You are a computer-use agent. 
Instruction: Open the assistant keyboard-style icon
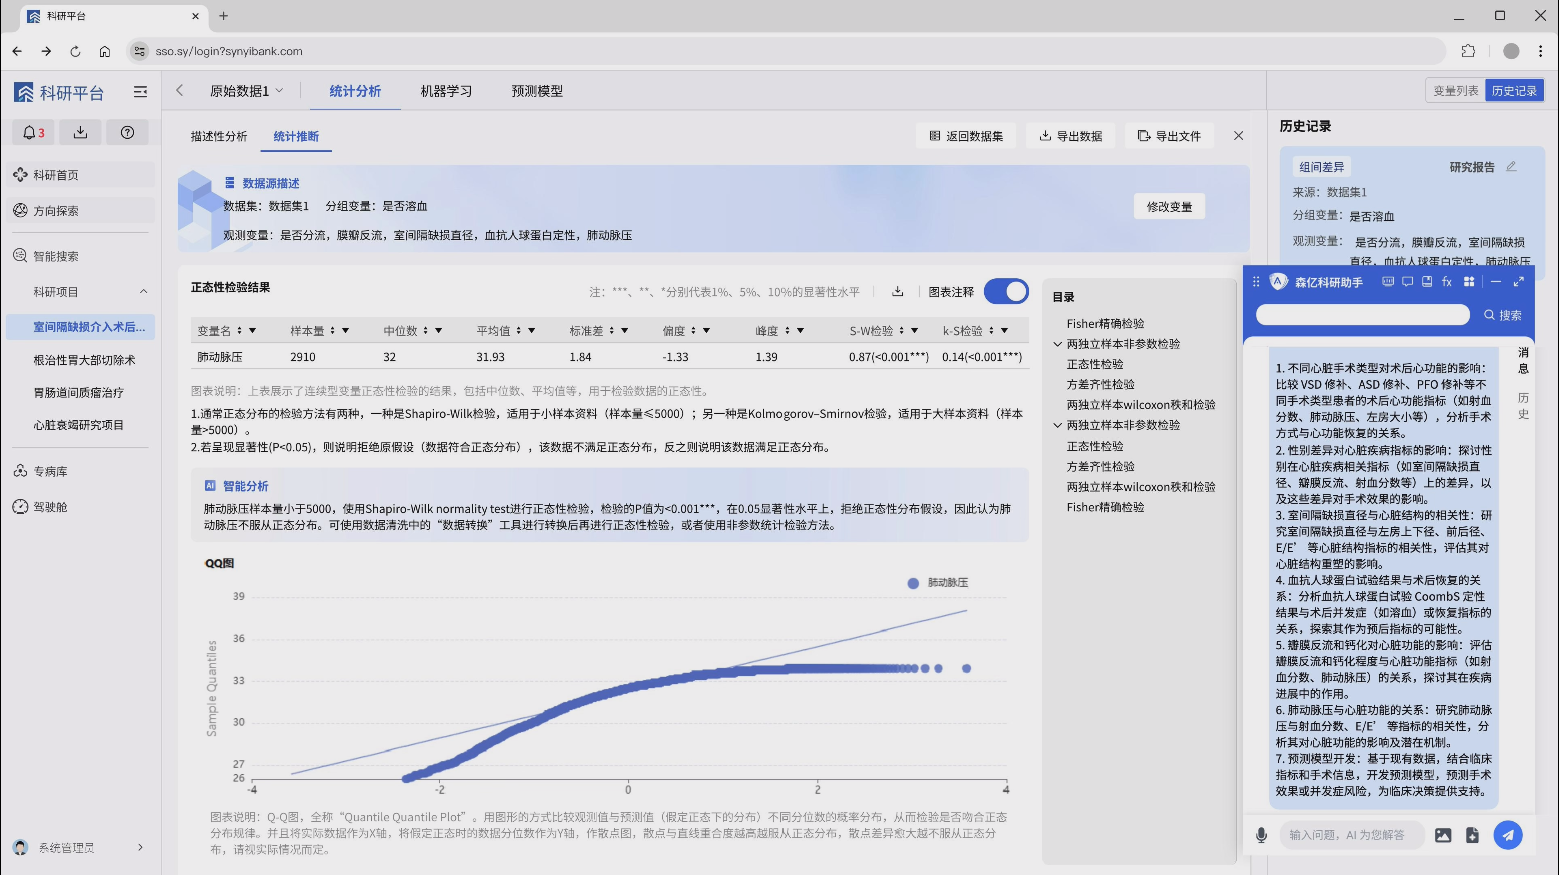(x=1388, y=282)
